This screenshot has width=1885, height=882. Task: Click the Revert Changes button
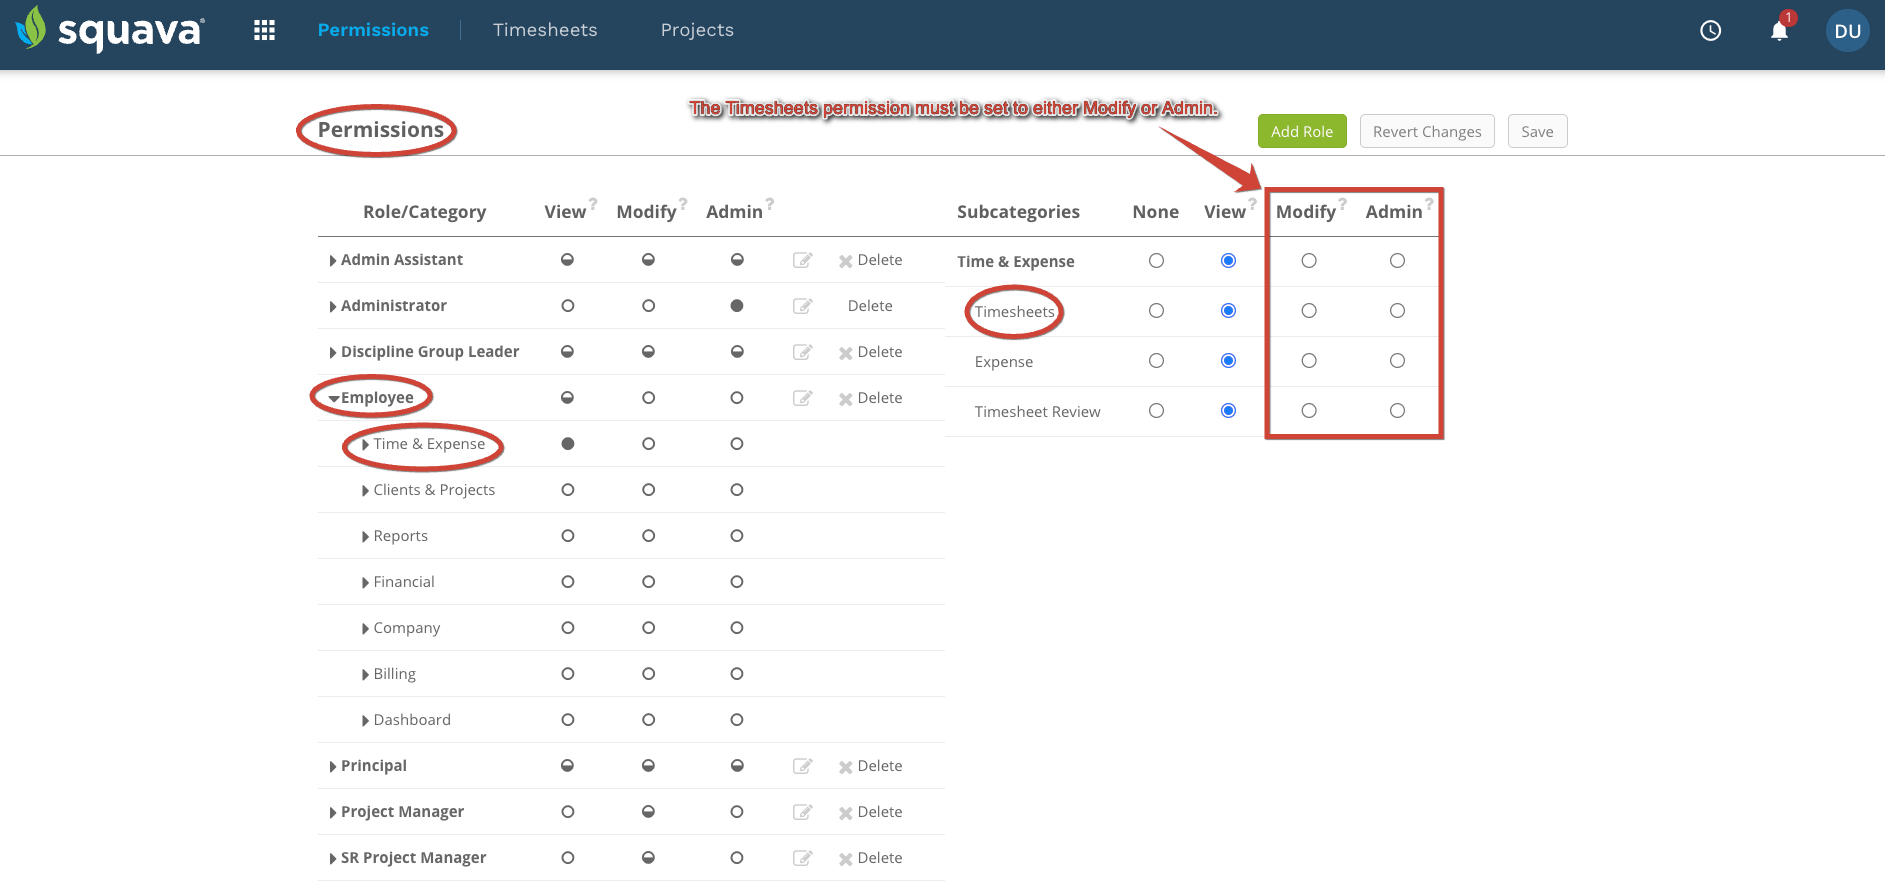tap(1427, 131)
